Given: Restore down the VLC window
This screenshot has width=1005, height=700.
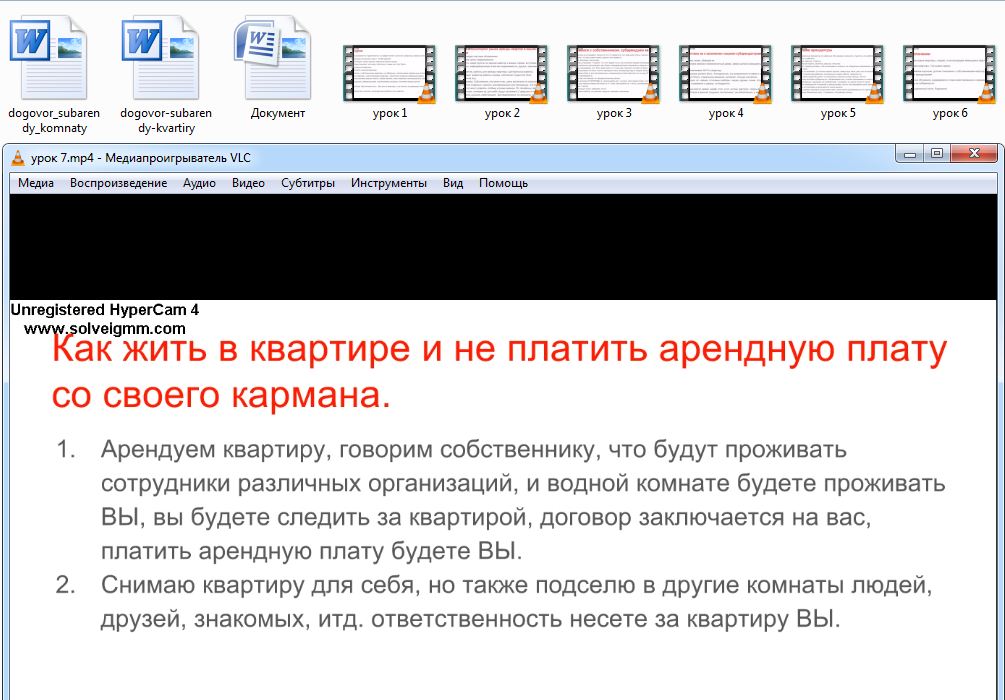Looking at the screenshot, I should (937, 154).
